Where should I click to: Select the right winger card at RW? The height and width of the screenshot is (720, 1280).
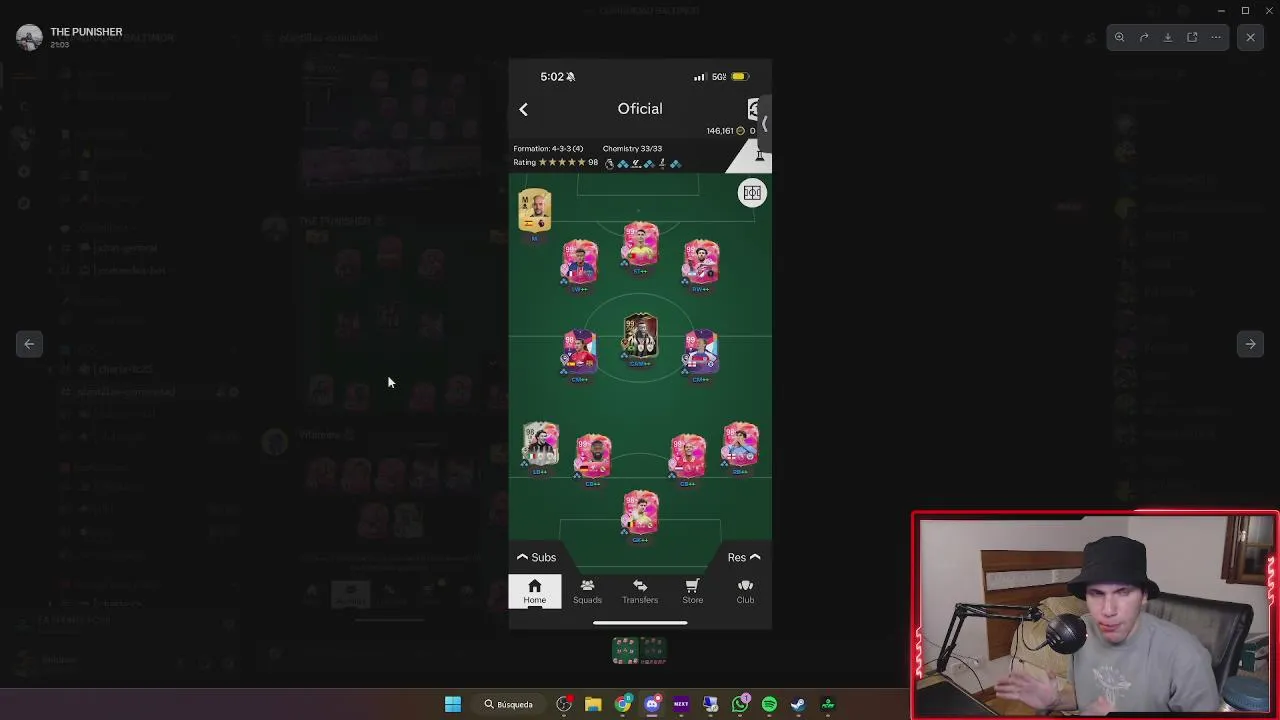tap(700, 263)
